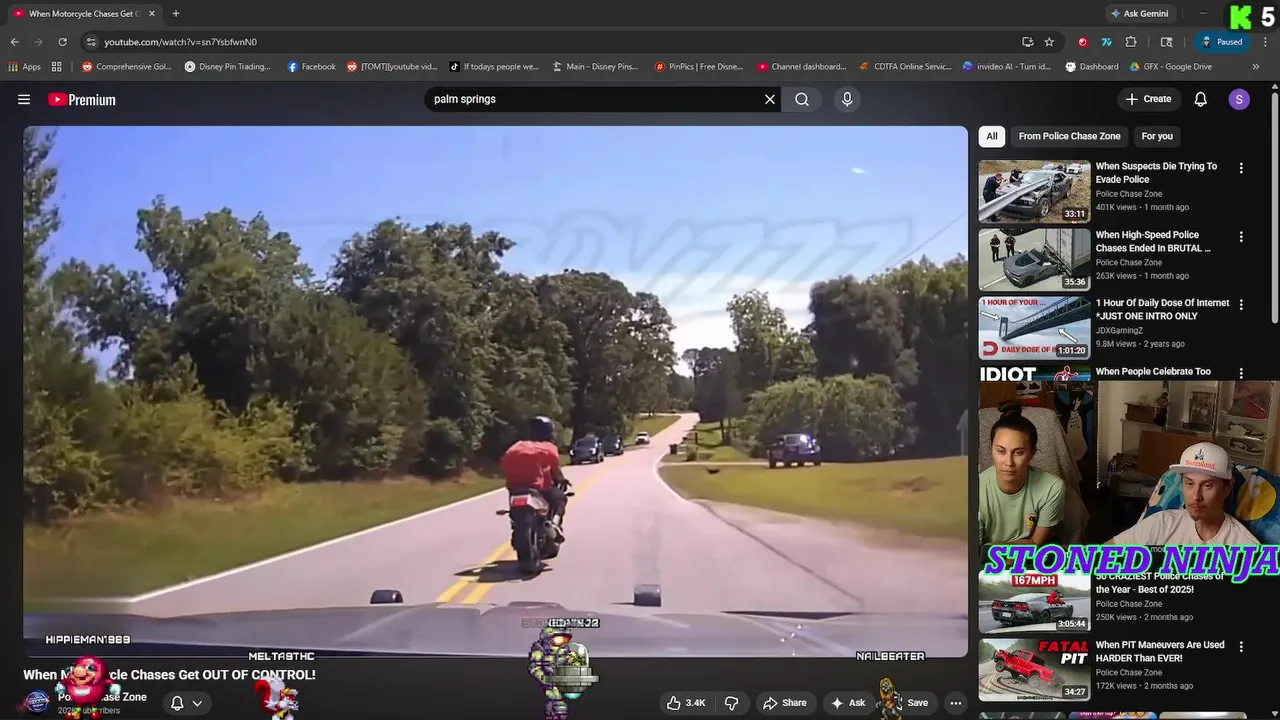Install or cast icon in address bar
Screen dimensions: 1280x720
1028,42
